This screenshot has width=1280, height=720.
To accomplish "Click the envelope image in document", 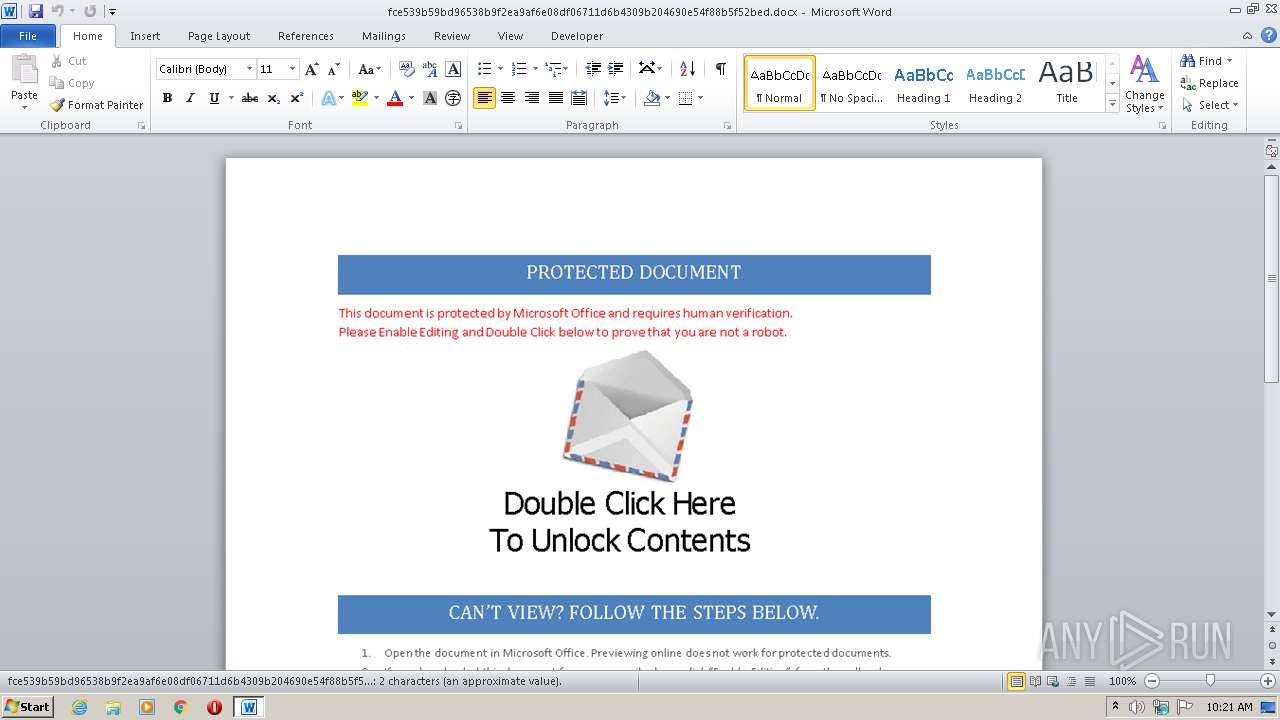I will tap(627, 415).
